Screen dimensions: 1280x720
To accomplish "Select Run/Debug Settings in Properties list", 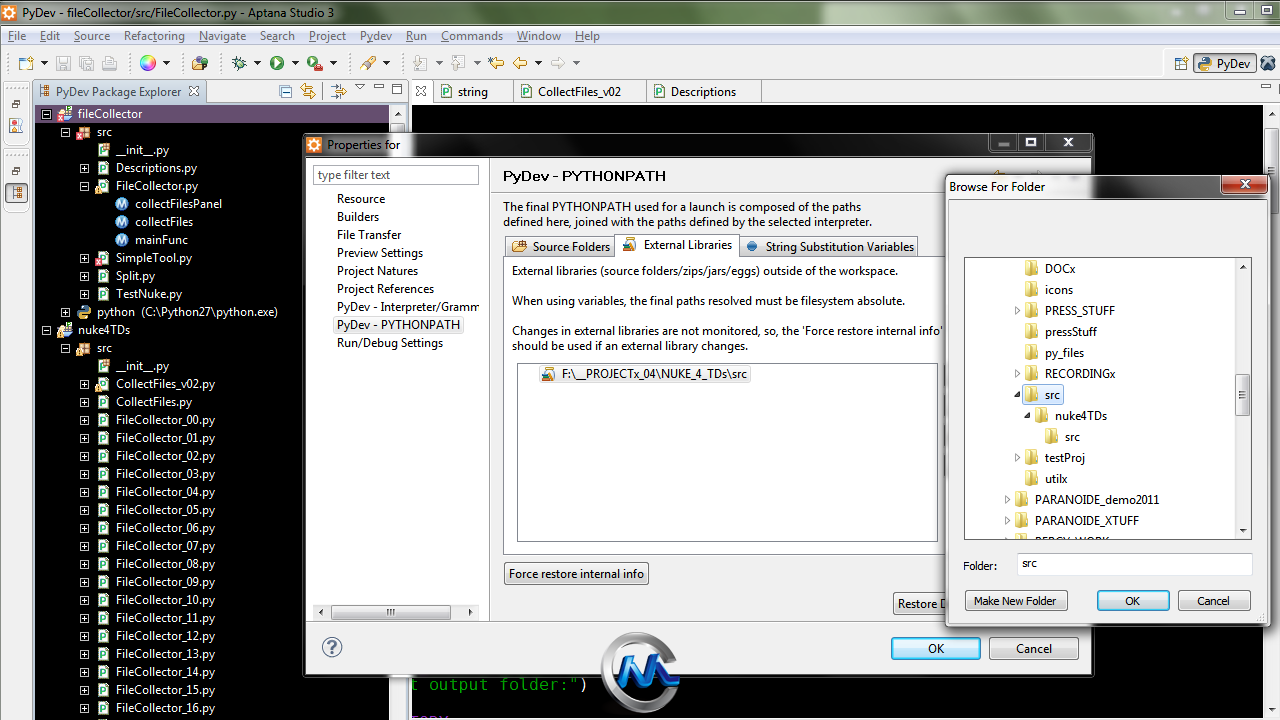I will click(390, 343).
